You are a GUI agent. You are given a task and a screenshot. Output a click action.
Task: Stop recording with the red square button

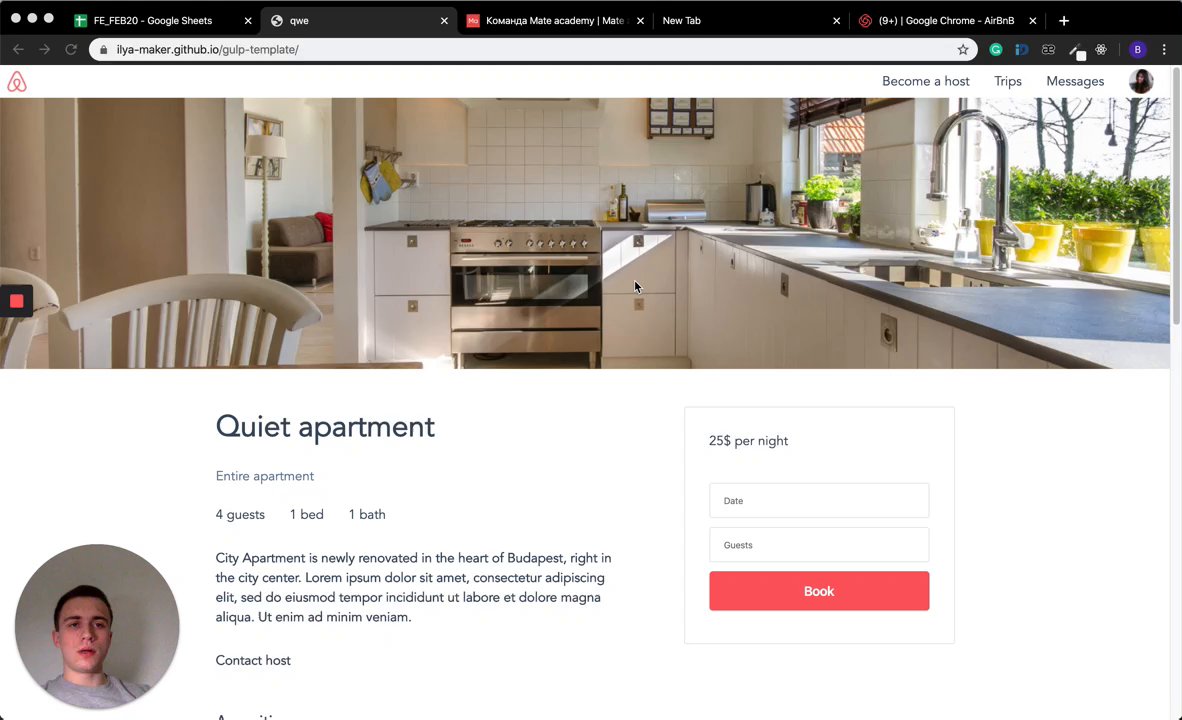tap(17, 302)
